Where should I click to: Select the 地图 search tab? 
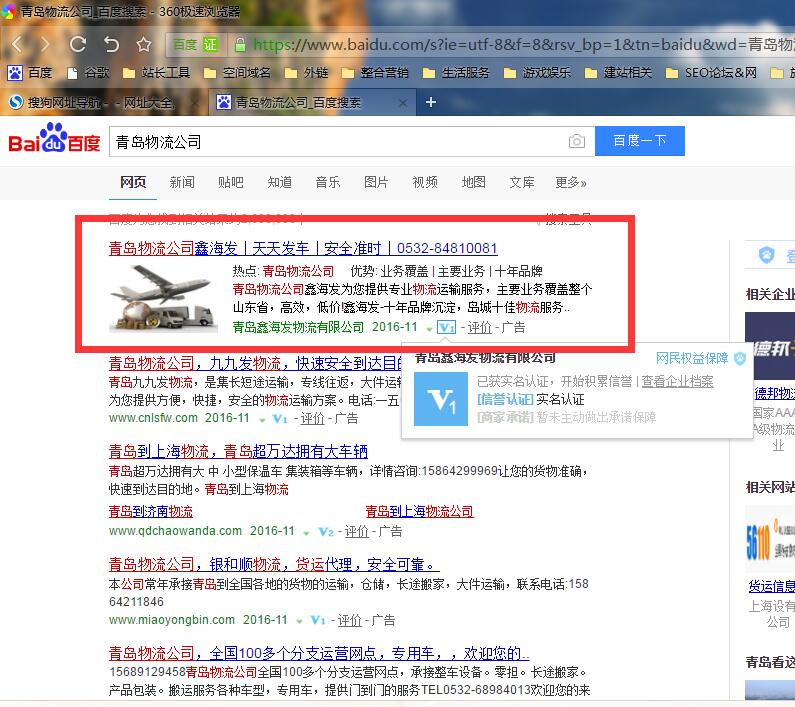(x=474, y=183)
